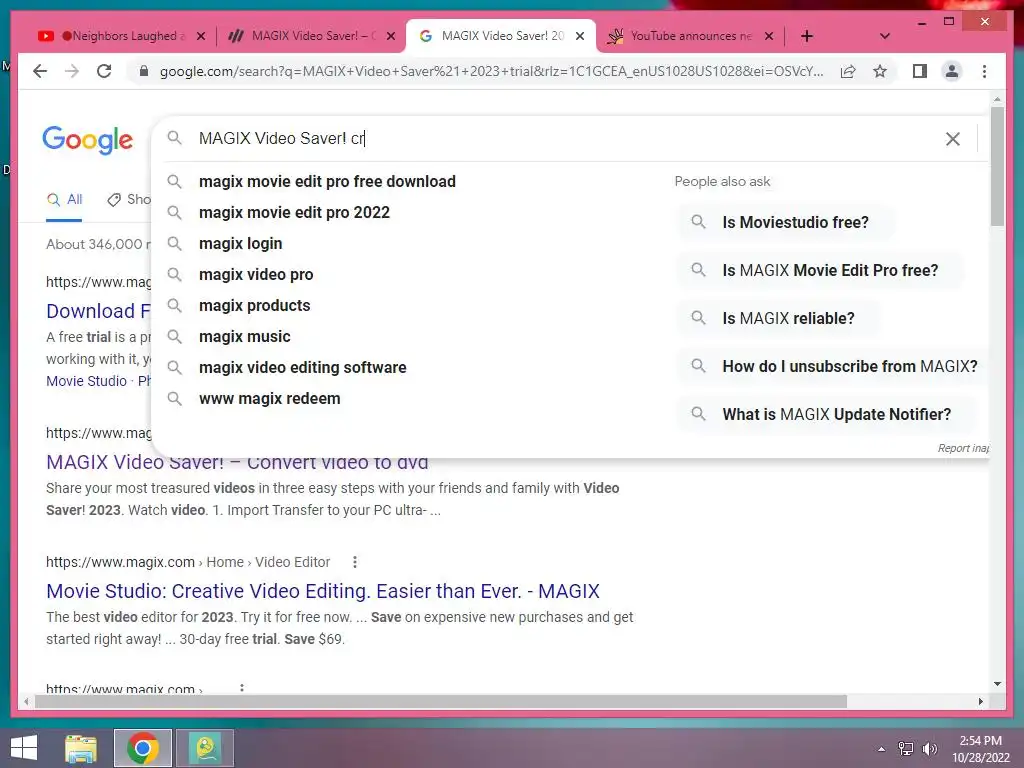
Task: Click the horizontal scrollbar thumb
Action: coord(441,701)
